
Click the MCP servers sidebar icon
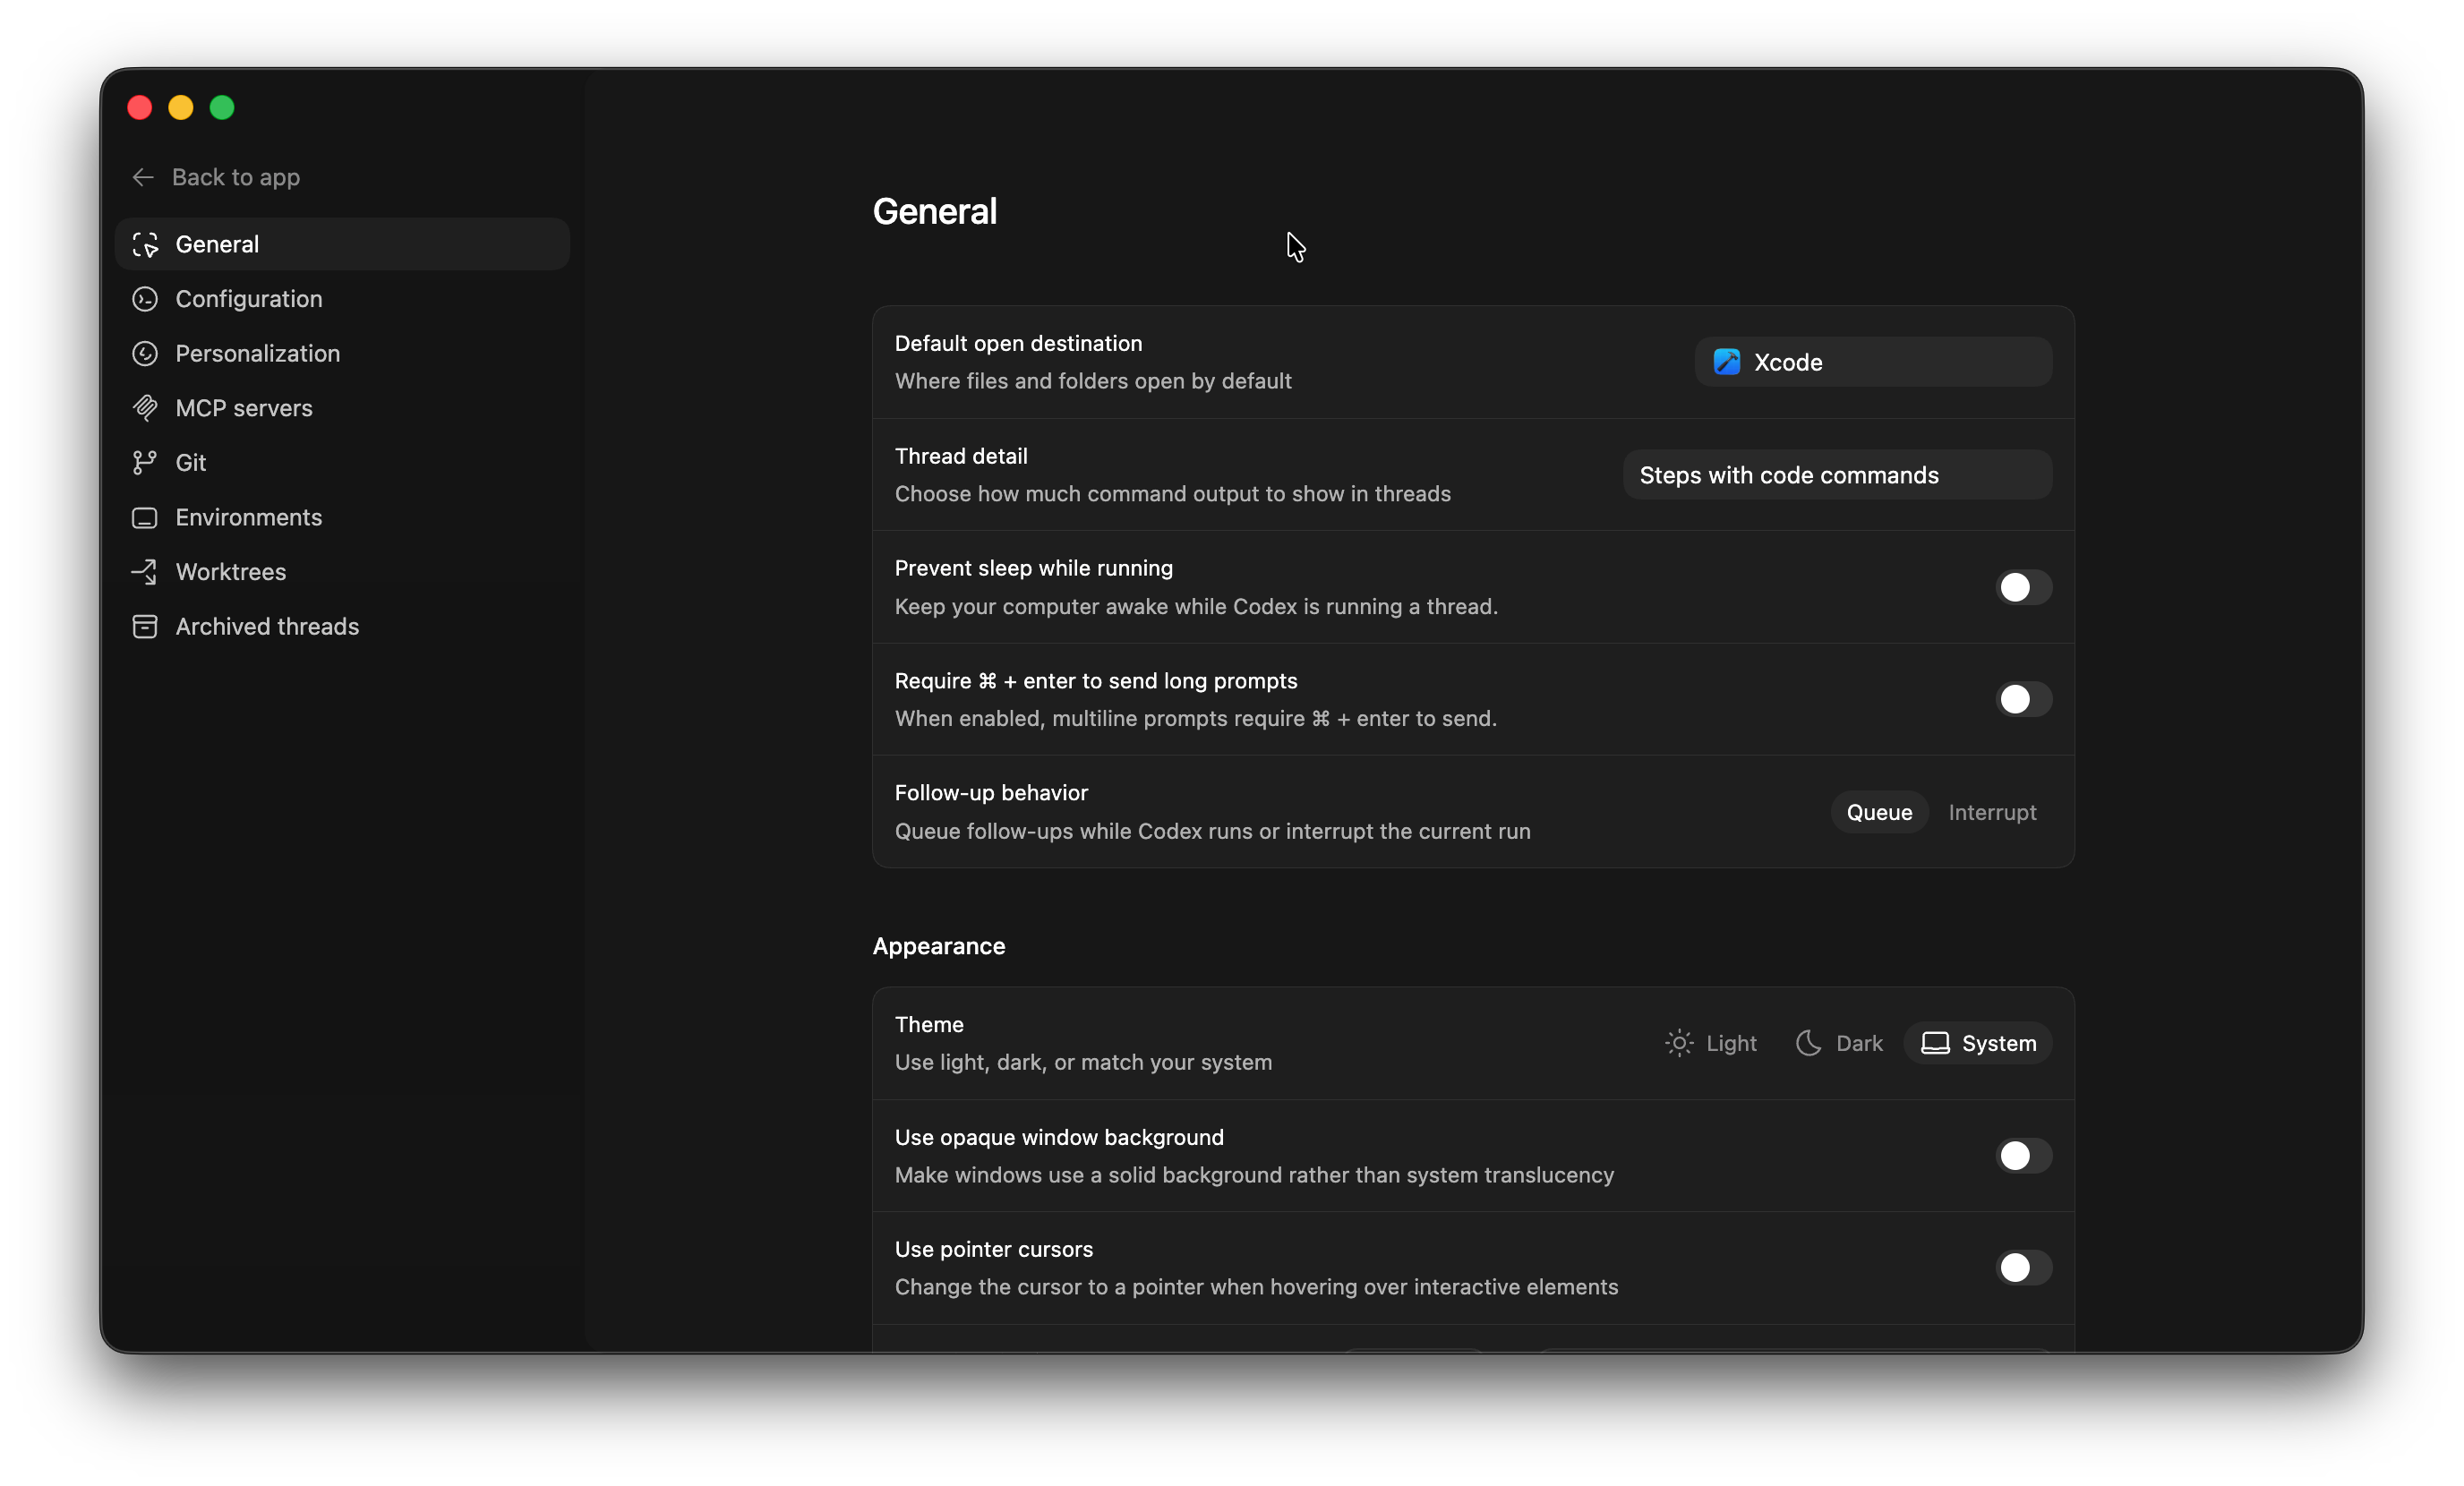pyautogui.click(x=145, y=408)
